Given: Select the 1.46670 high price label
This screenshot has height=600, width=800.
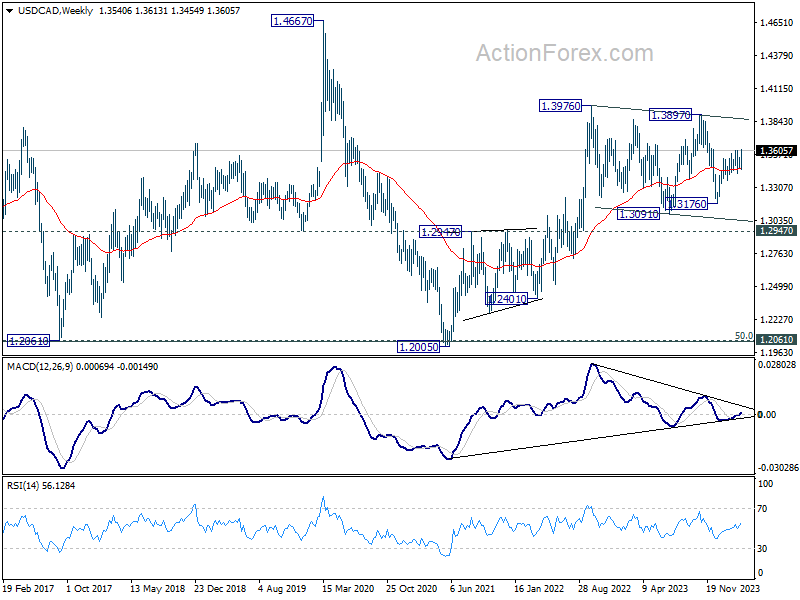Looking at the screenshot, I should point(292,21).
